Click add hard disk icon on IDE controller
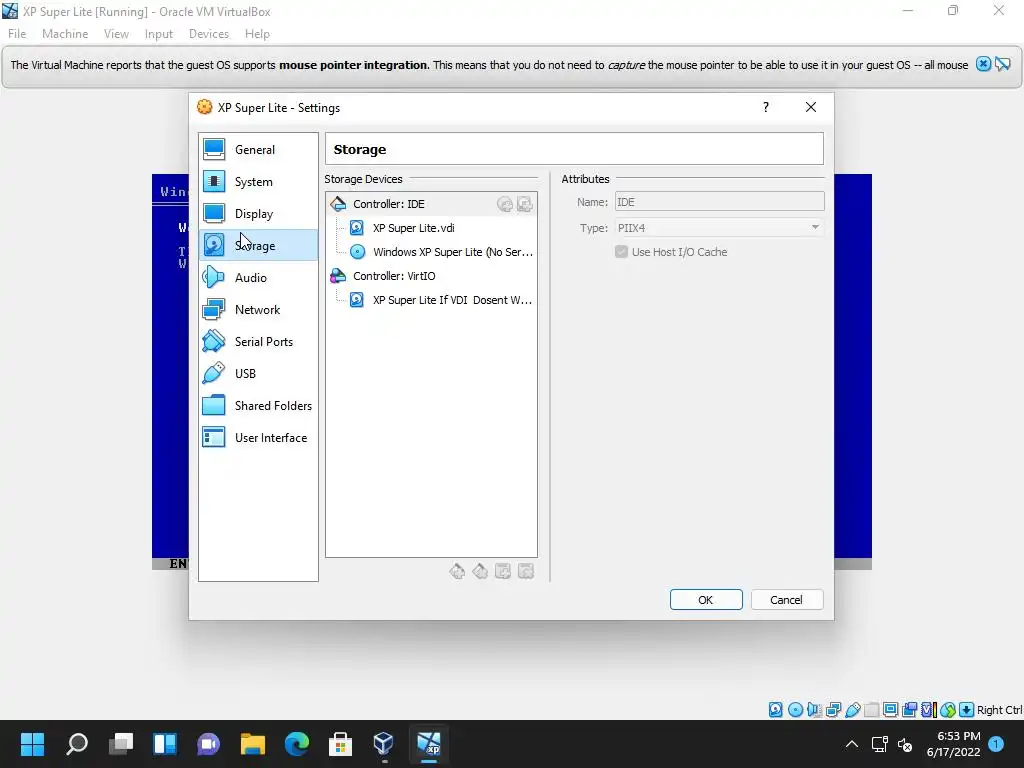The width and height of the screenshot is (1024, 768). (524, 204)
